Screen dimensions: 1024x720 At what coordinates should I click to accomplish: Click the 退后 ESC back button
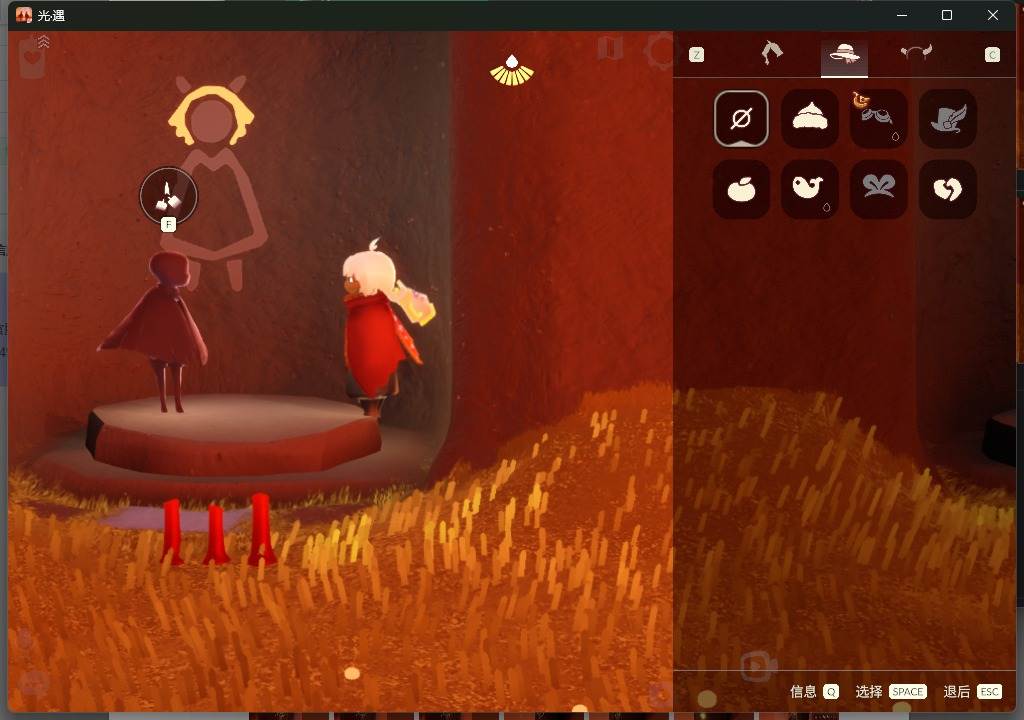[972, 692]
